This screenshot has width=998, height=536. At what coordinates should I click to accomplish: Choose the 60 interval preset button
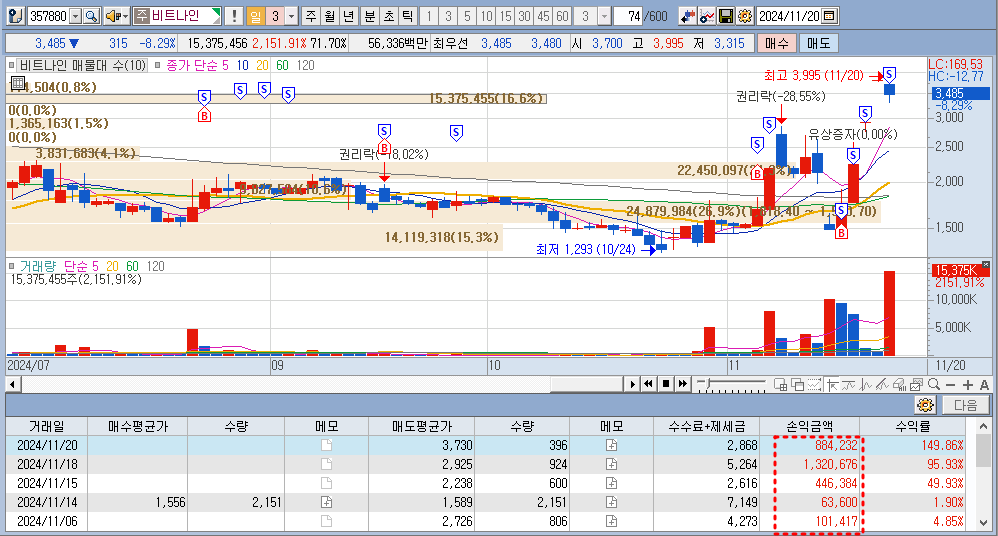[562, 16]
